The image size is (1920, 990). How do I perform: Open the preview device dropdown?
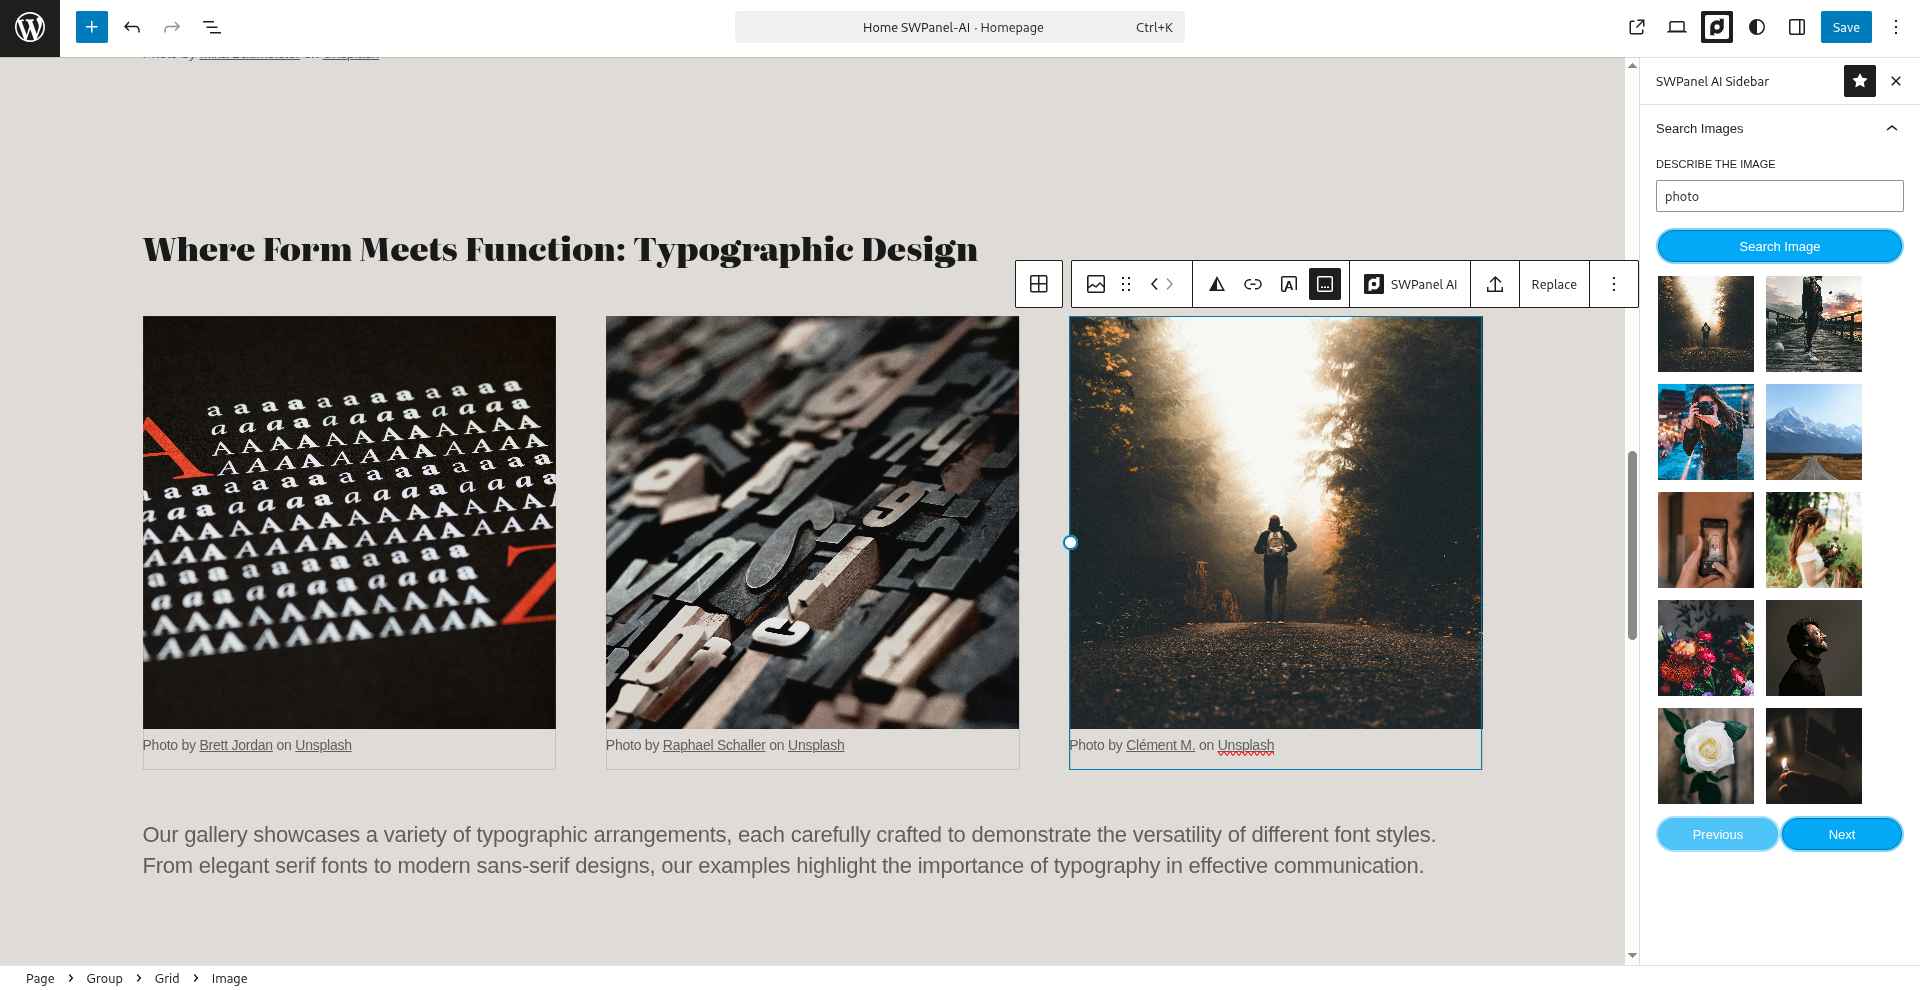[1677, 27]
